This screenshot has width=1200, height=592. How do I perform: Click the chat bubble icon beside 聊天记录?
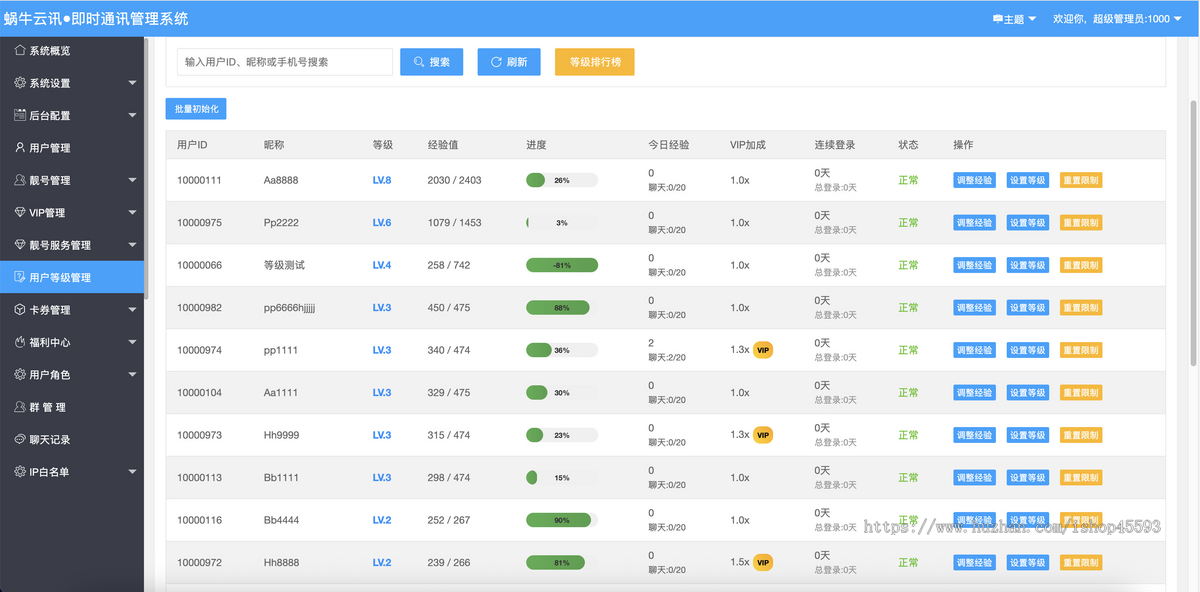coord(20,439)
